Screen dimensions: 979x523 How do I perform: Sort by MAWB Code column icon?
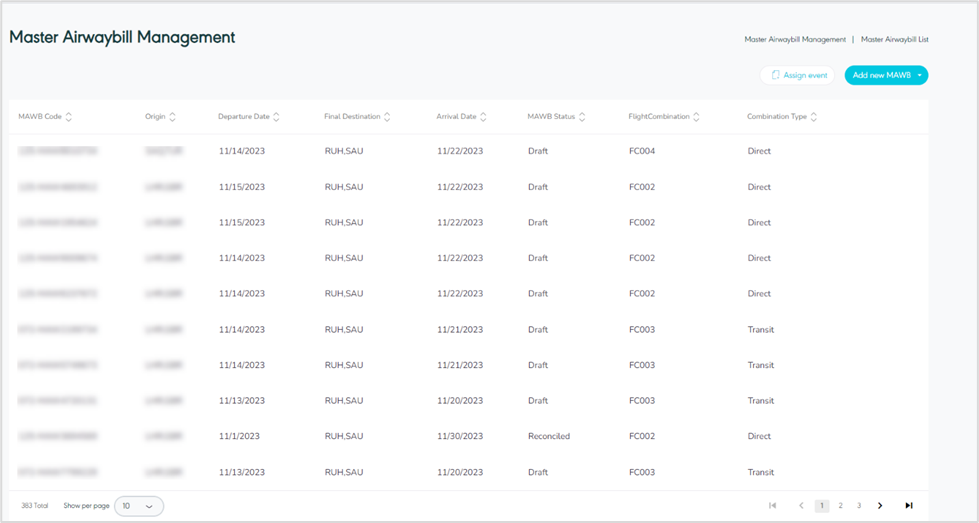click(x=69, y=117)
